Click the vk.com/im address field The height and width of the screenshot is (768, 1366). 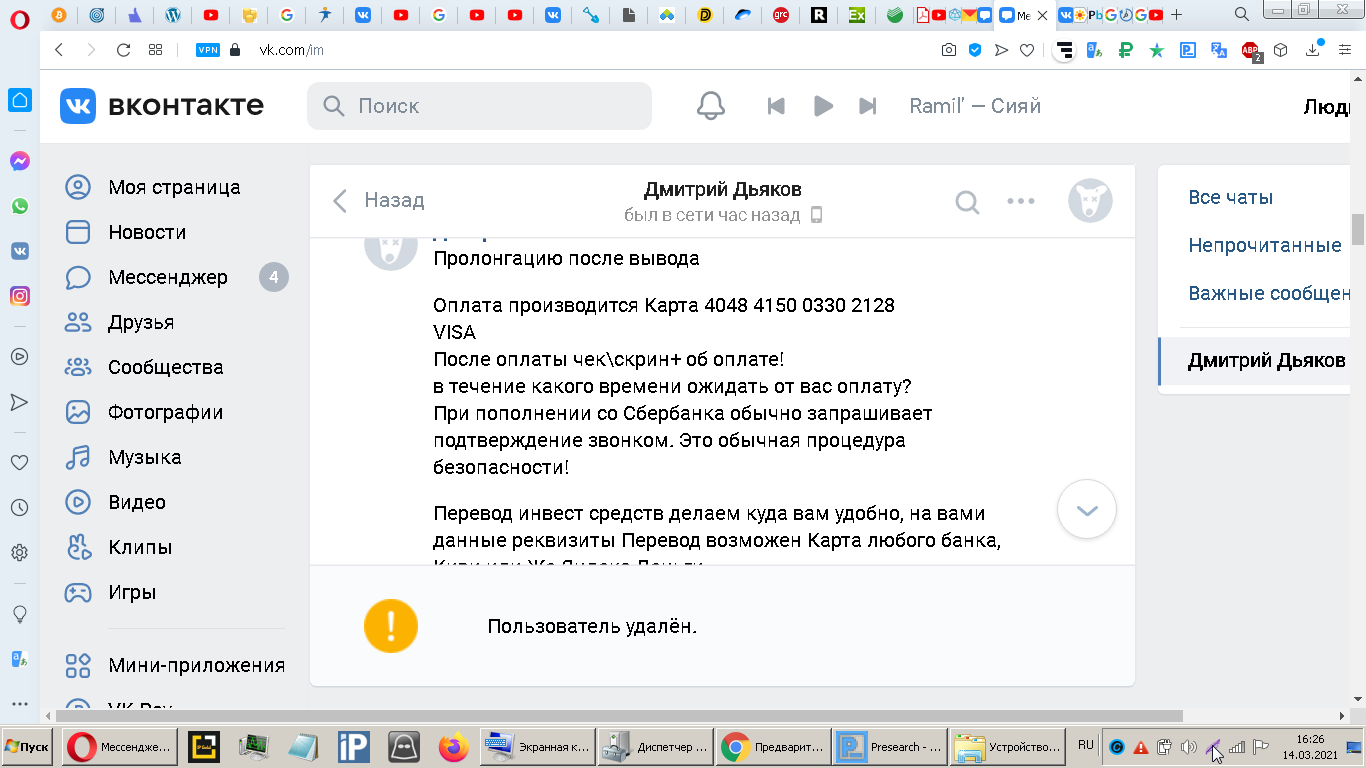pyautogui.click(x=291, y=50)
